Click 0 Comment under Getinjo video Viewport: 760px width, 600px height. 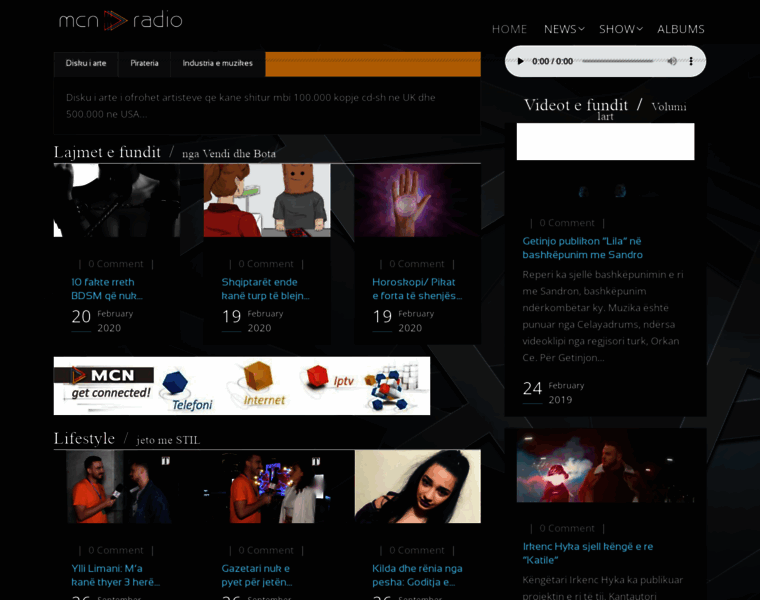(567, 223)
